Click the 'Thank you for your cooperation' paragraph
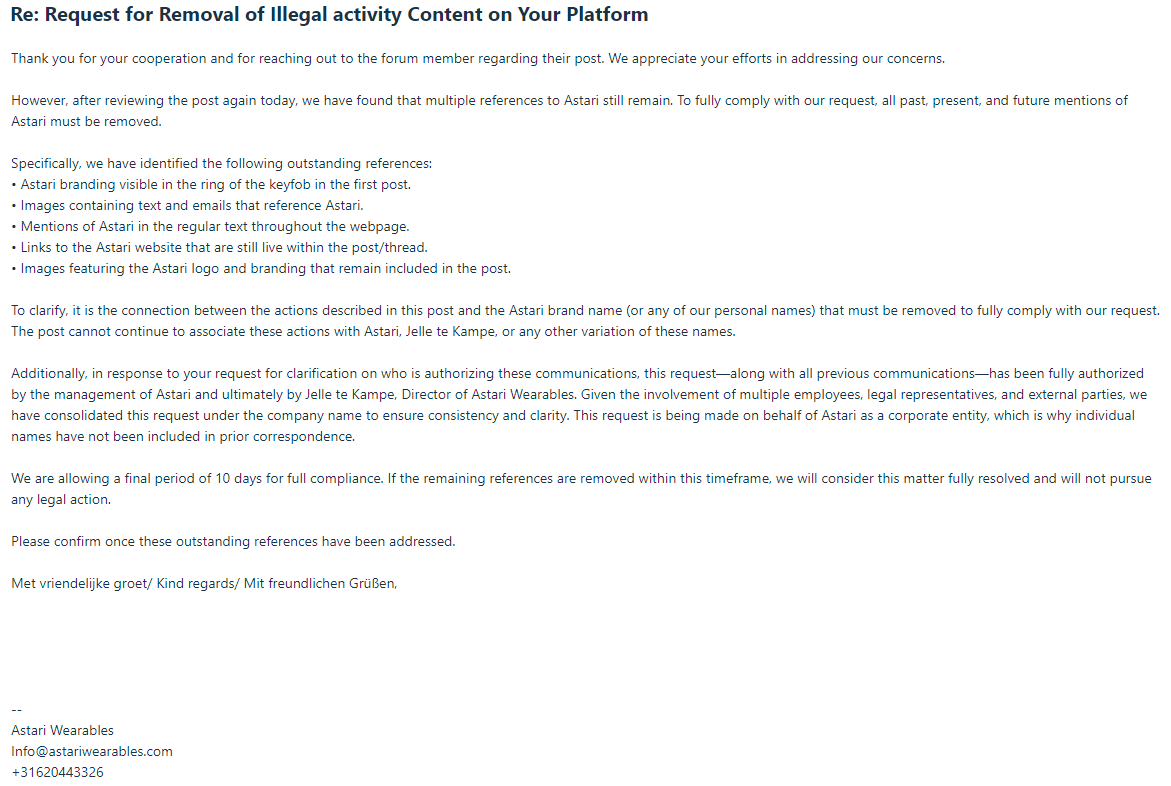1171x786 pixels. (478, 58)
